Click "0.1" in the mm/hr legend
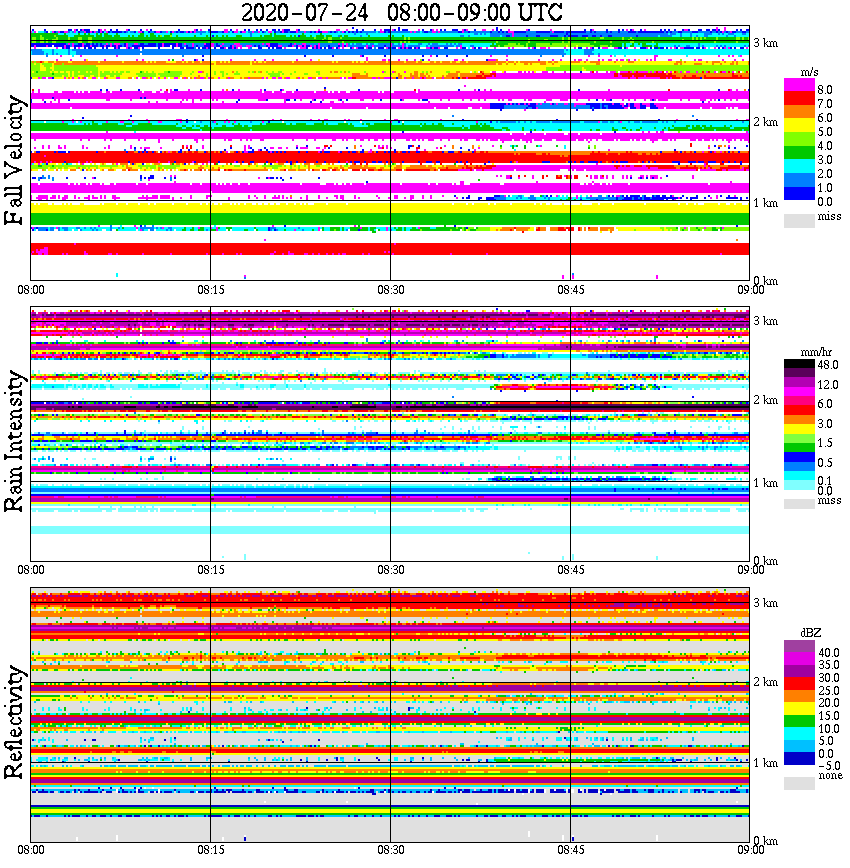 click(x=825, y=481)
